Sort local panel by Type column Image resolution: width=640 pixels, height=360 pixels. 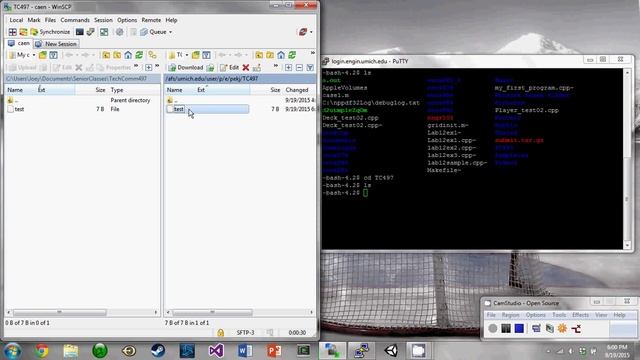pyautogui.click(x=117, y=90)
